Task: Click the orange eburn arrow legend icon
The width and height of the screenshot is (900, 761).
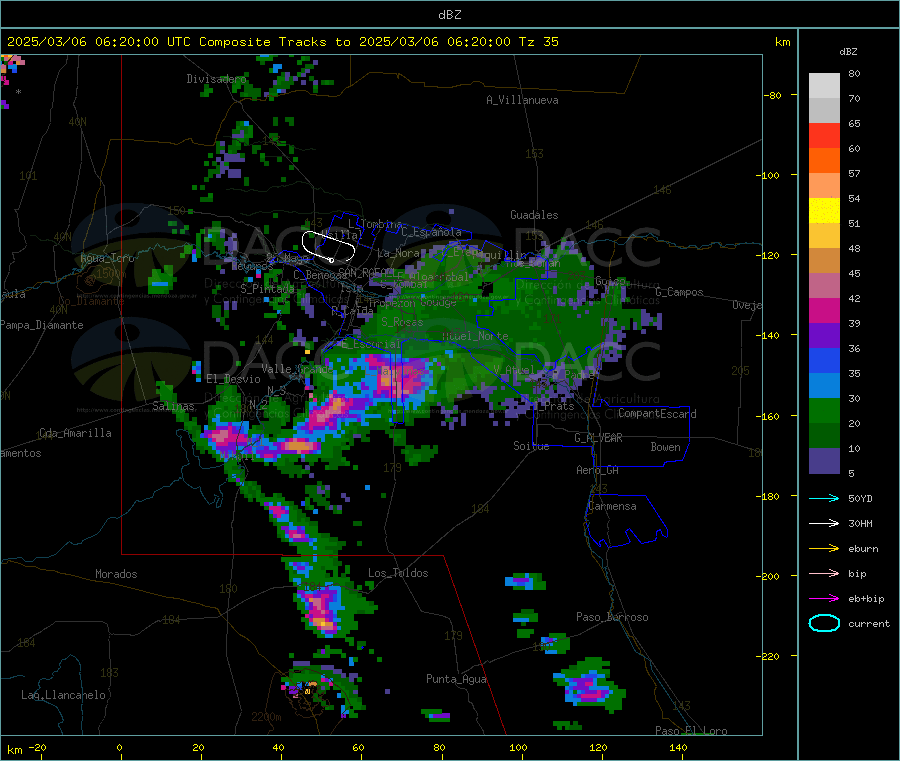Action: [824, 548]
